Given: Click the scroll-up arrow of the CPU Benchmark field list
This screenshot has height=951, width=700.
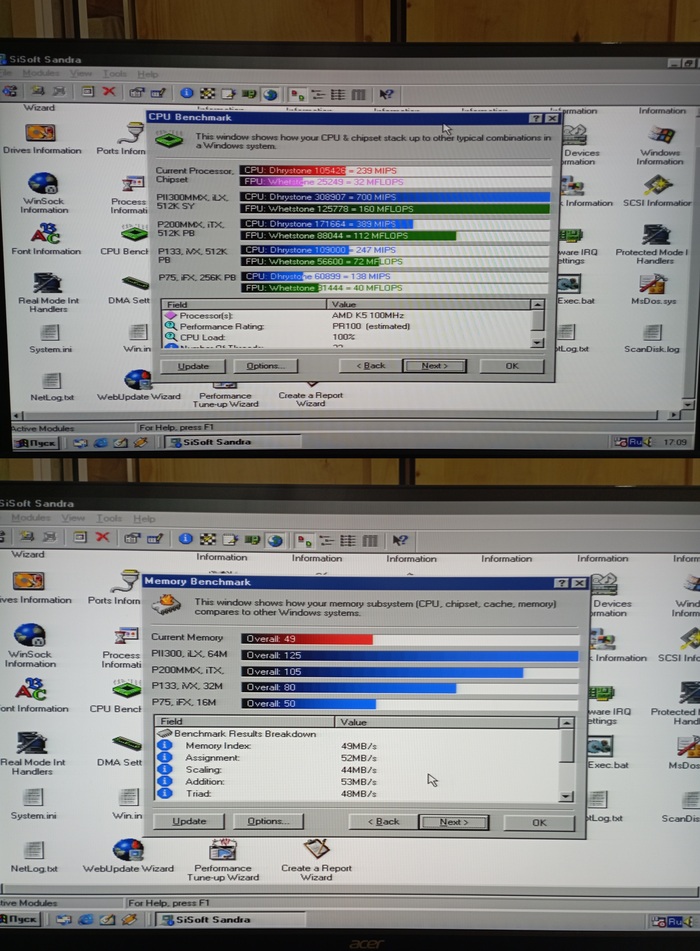Looking at the screenshot, I should 537,304.
